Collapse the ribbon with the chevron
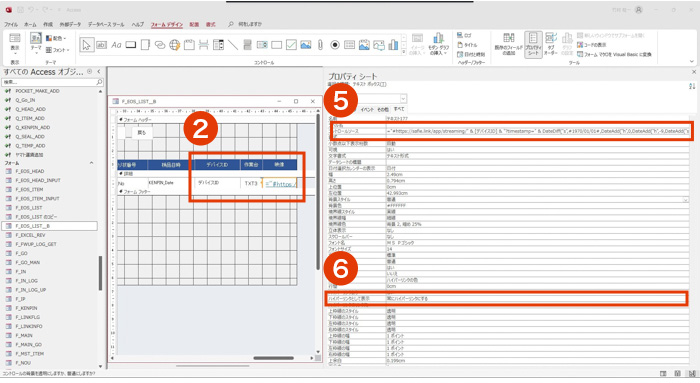Image resolution: width=700 pixels, height=383 pixels. coord(692,62)
